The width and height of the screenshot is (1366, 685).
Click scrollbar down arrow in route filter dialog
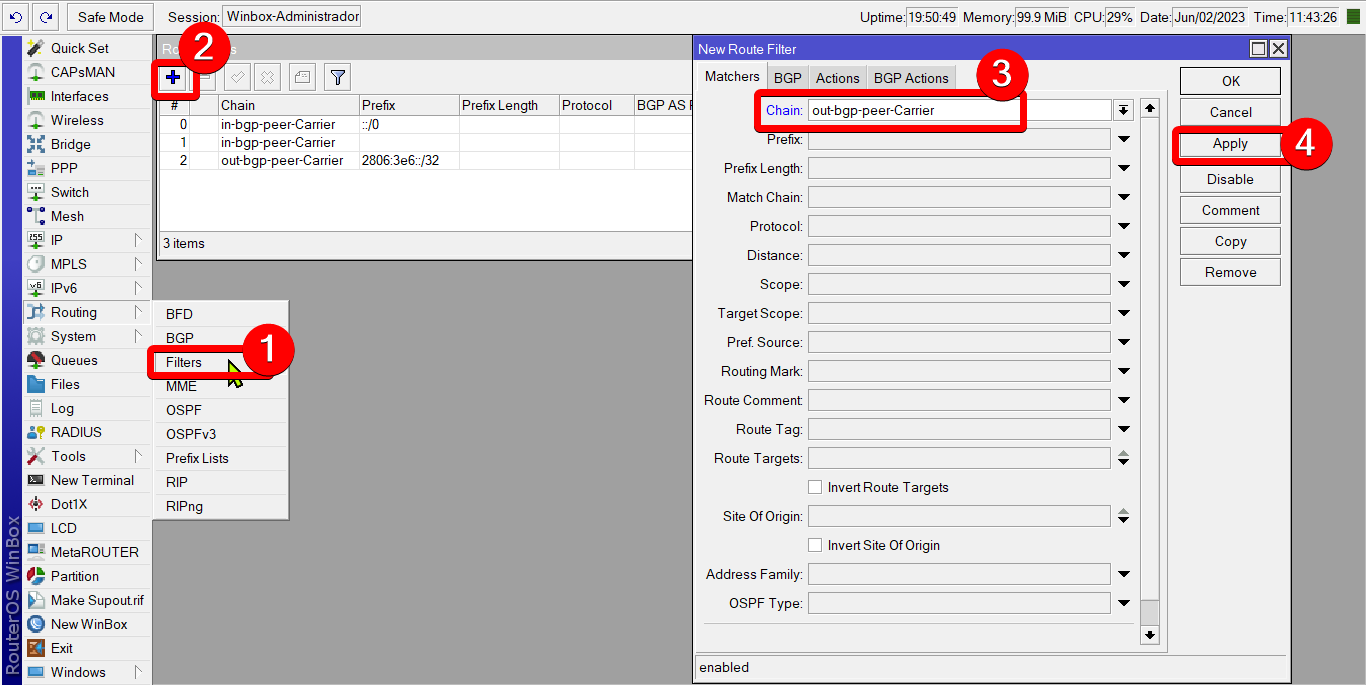click(x=1150, y=635)
